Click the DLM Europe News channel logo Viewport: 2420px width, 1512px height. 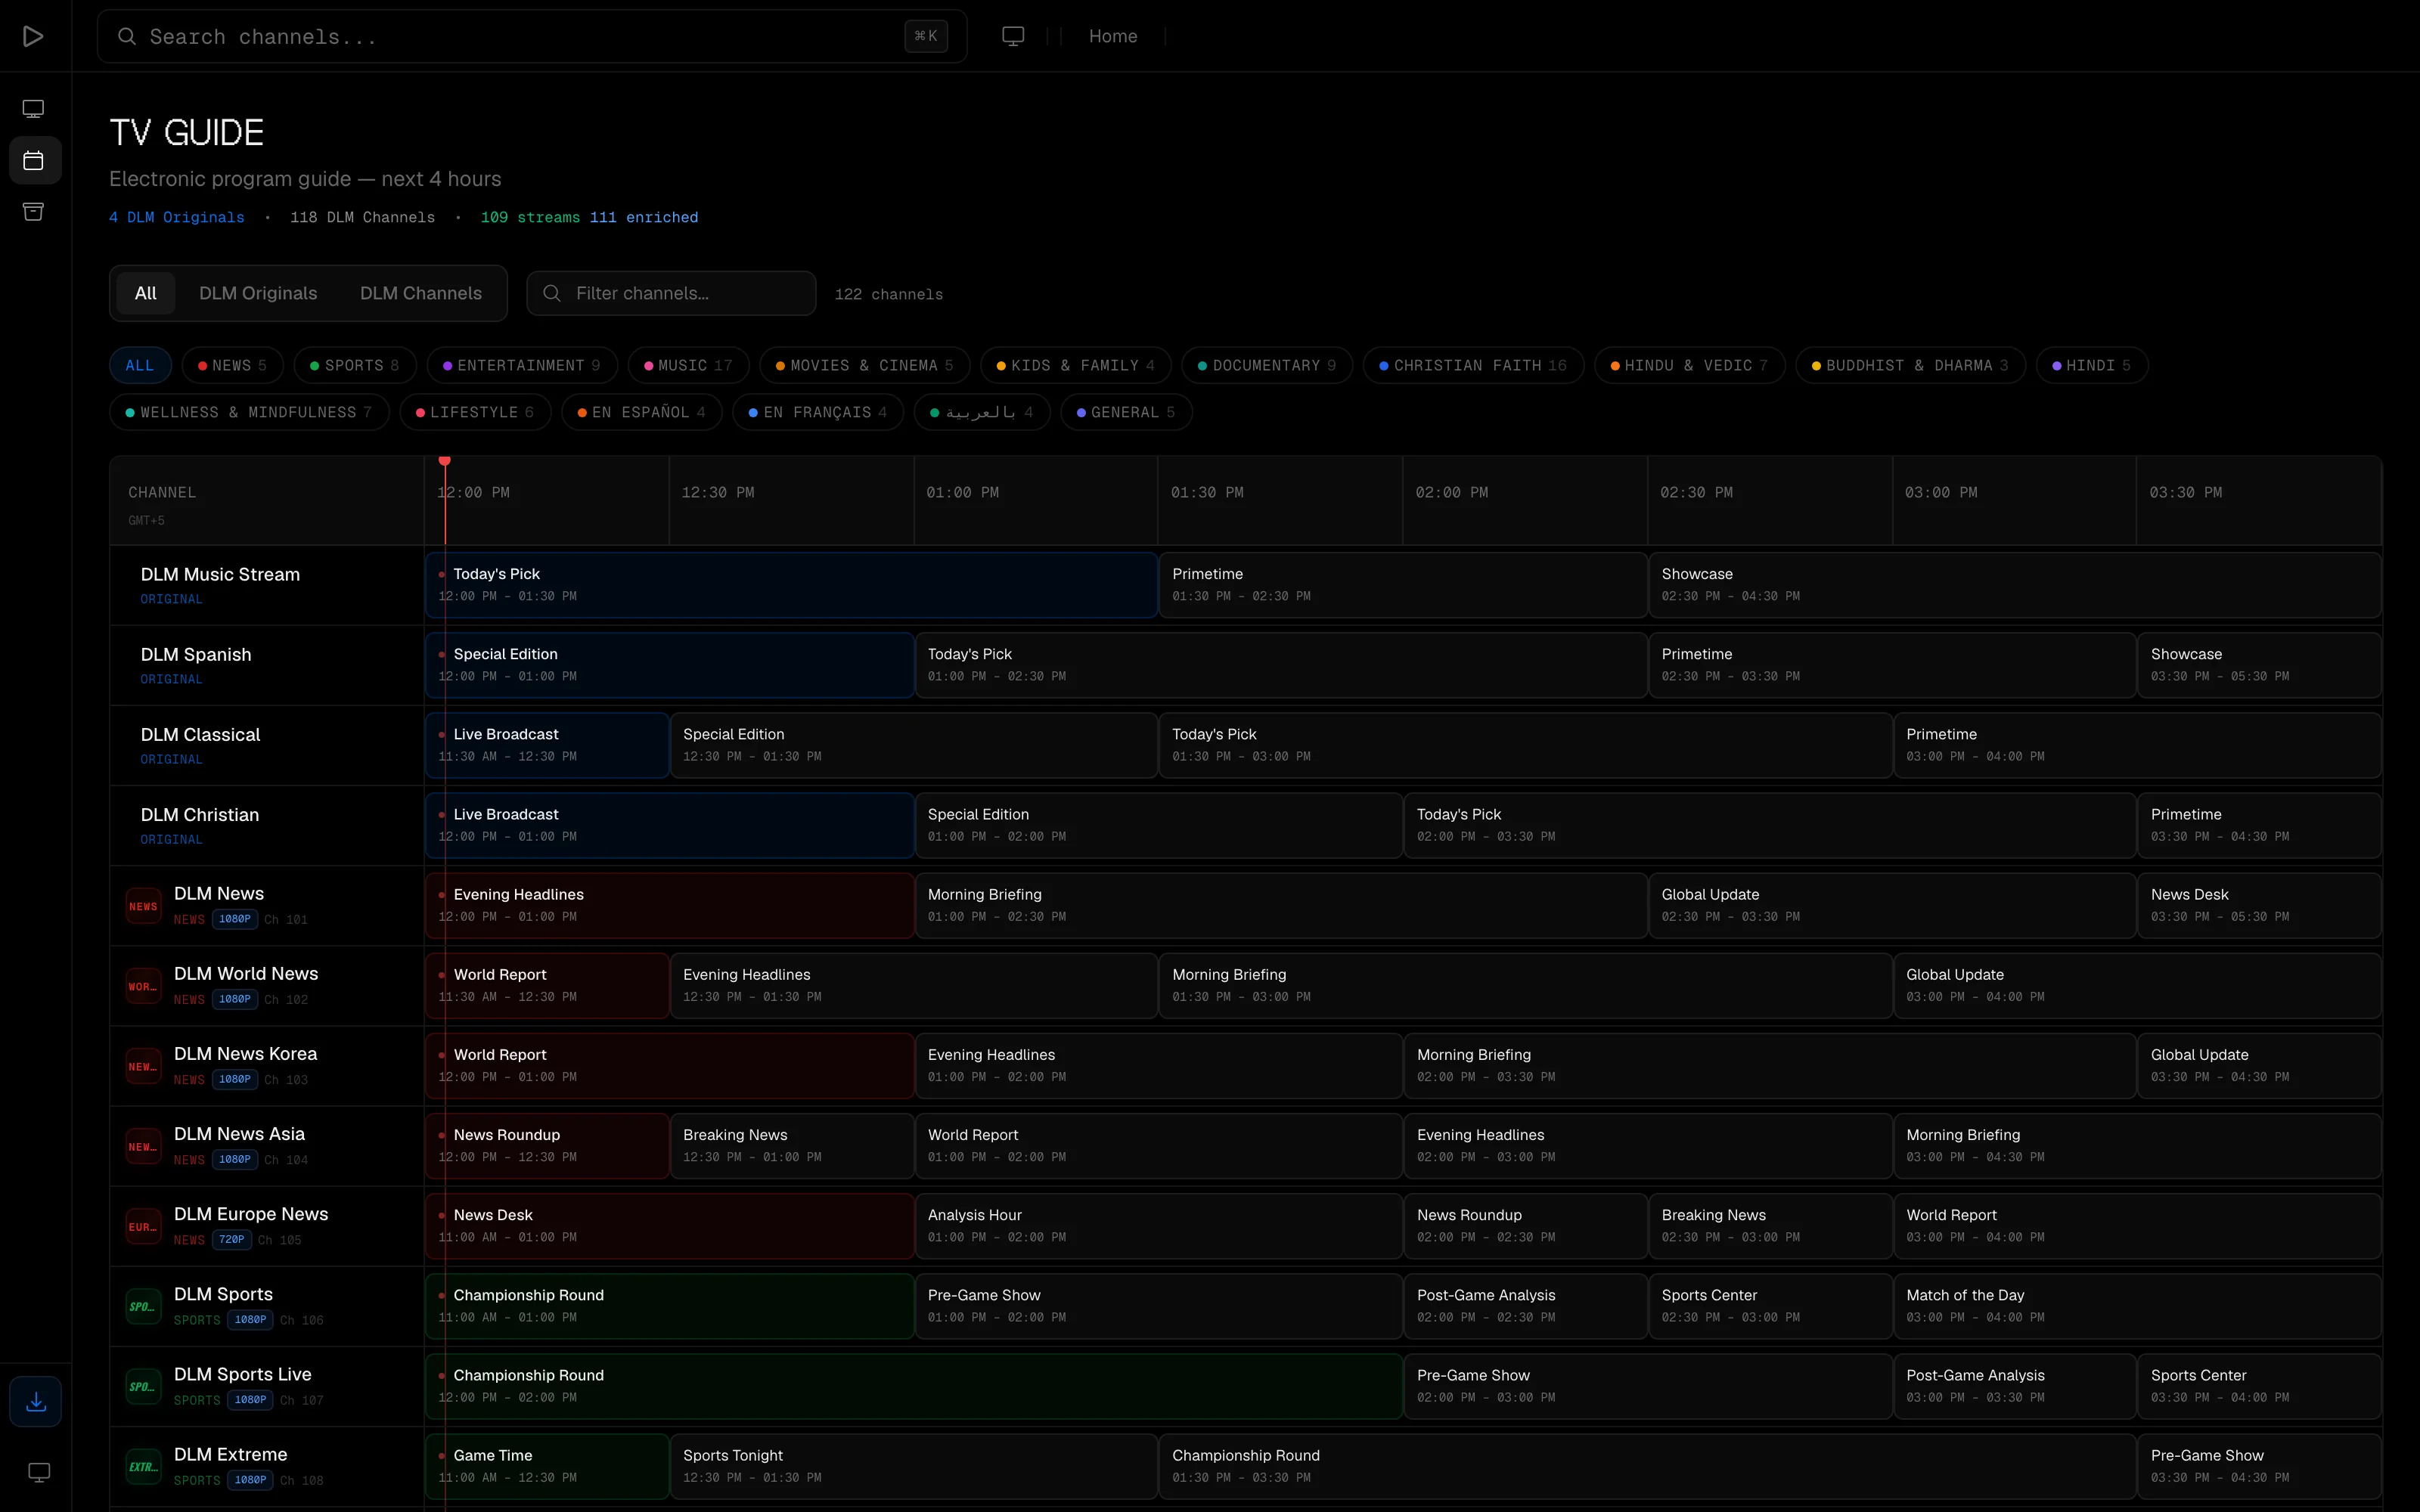pyautogui.click(x=143, y=1226)
